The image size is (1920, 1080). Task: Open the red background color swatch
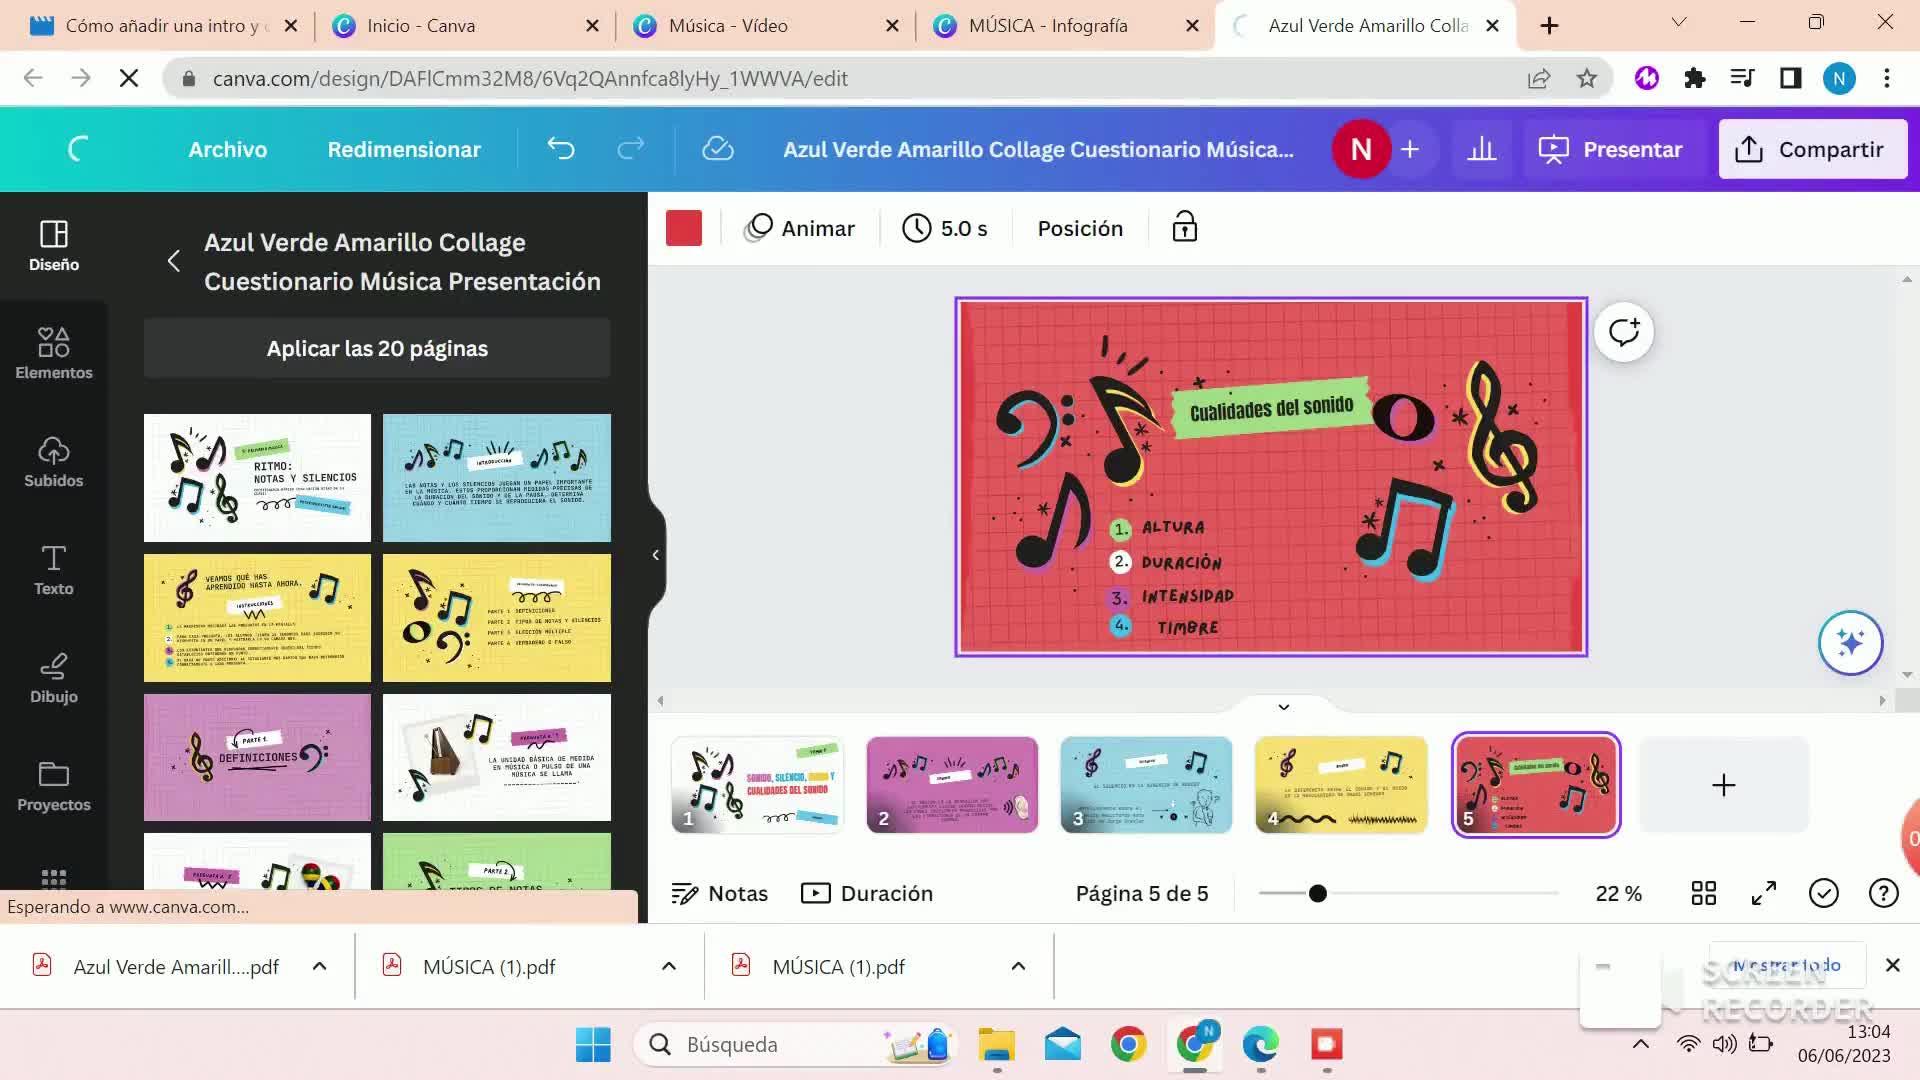click(x=684, y=228)
